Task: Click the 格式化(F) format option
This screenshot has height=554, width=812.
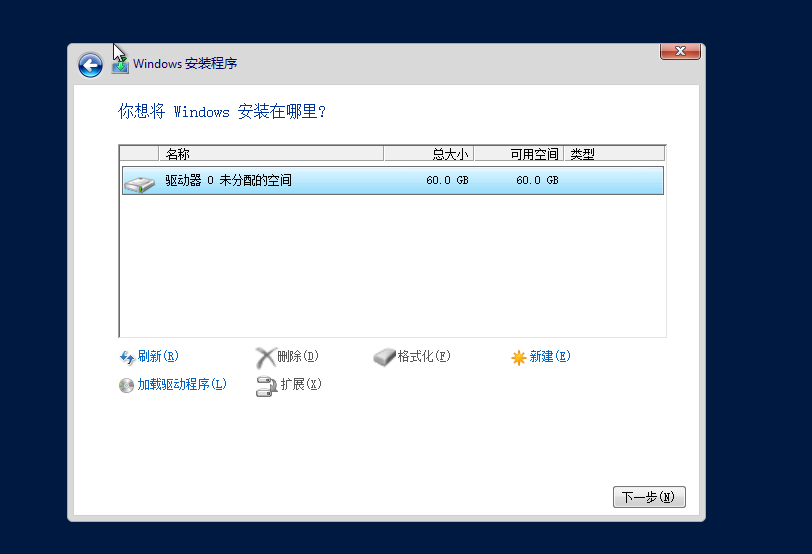Action: (424, 356)
